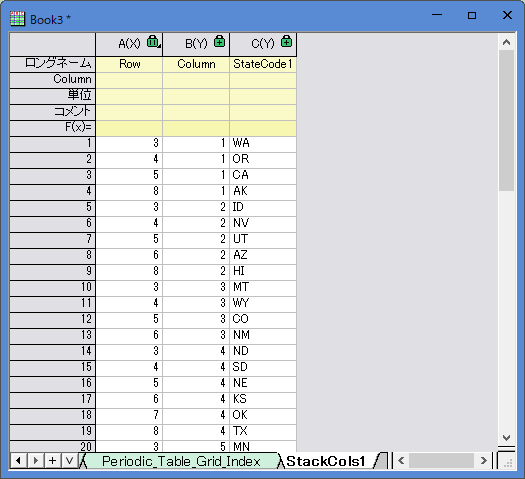Select column C(Y) header
The image size is (525, 479).
tap(263, 44)
